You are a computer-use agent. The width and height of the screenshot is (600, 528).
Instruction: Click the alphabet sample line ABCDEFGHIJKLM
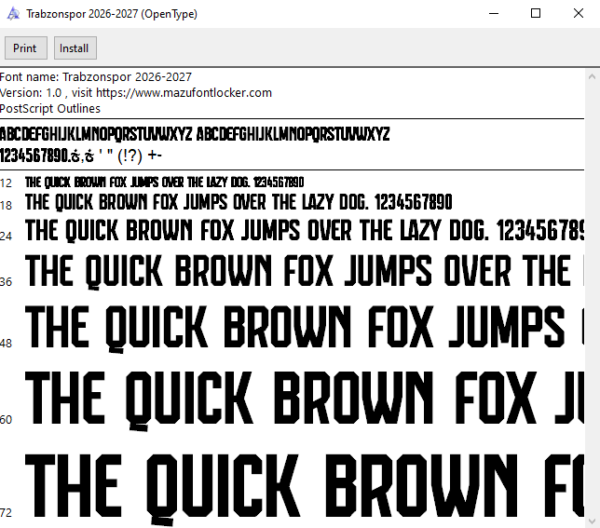click(x=195, y=134)
